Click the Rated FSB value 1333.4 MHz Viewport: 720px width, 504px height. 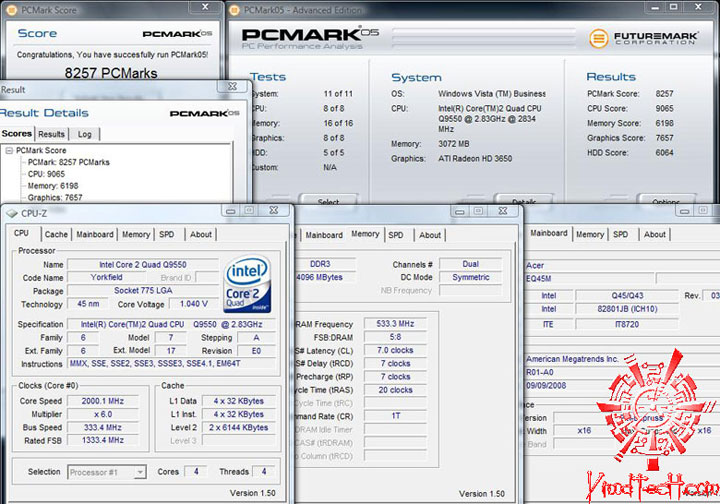(103, 440)
